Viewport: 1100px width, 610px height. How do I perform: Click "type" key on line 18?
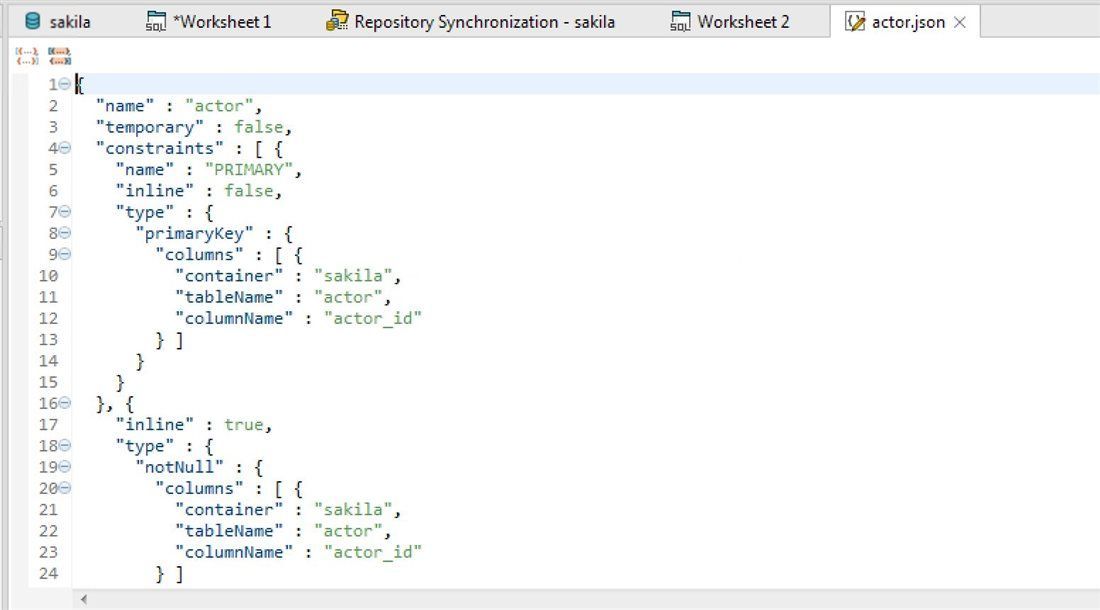tap(145, 446)
